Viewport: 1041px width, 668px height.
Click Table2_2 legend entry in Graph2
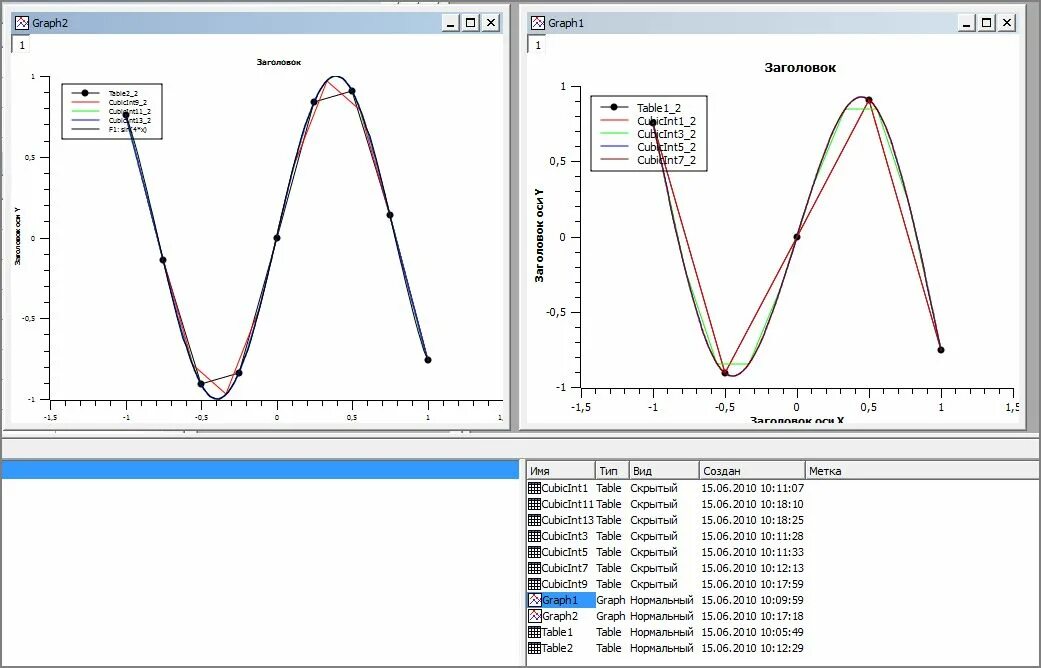(x=123, y=94)
